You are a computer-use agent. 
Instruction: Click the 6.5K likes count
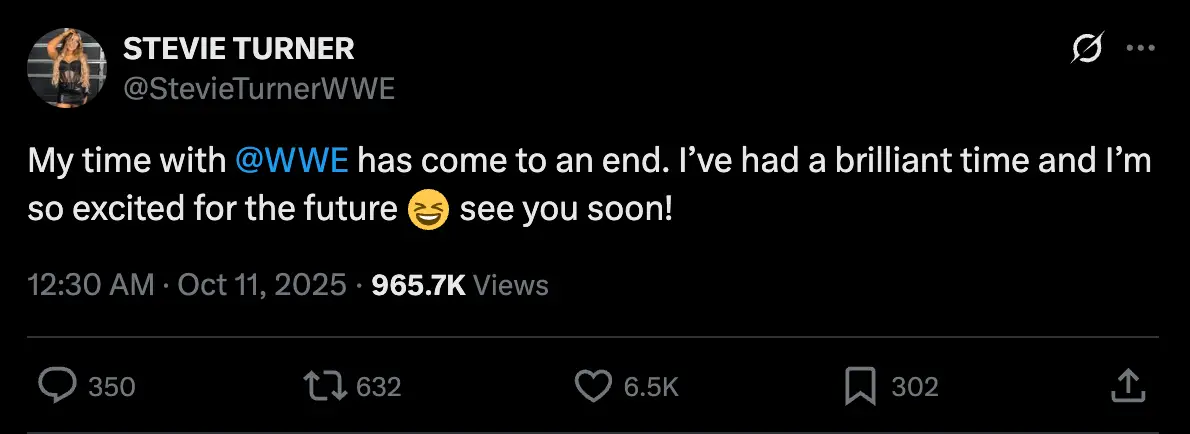651,387
